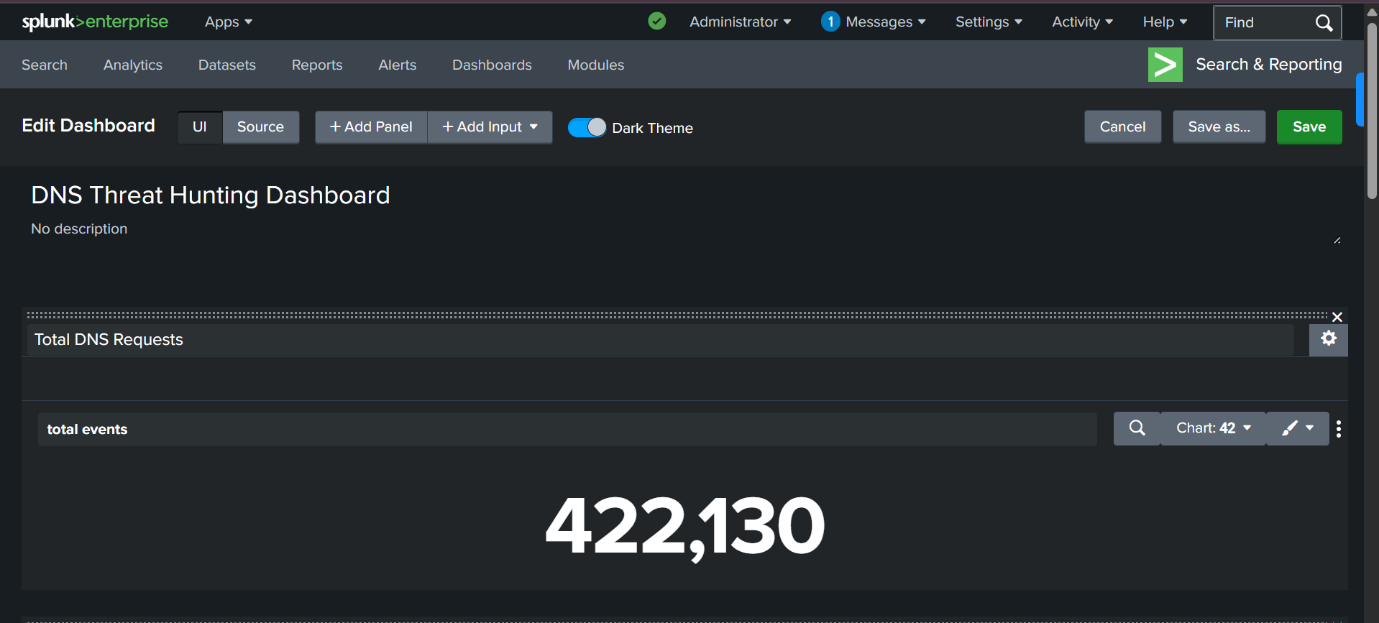Toggle the Dark Theme switch

(587, 127)
